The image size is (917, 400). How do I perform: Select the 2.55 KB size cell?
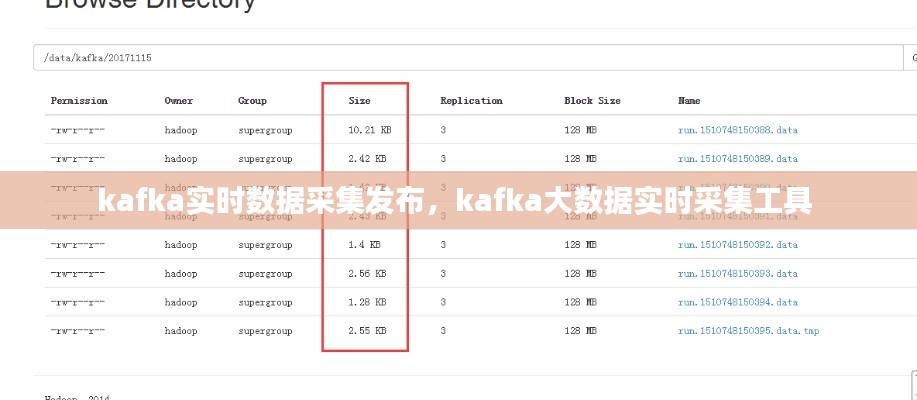pos(367,330)
